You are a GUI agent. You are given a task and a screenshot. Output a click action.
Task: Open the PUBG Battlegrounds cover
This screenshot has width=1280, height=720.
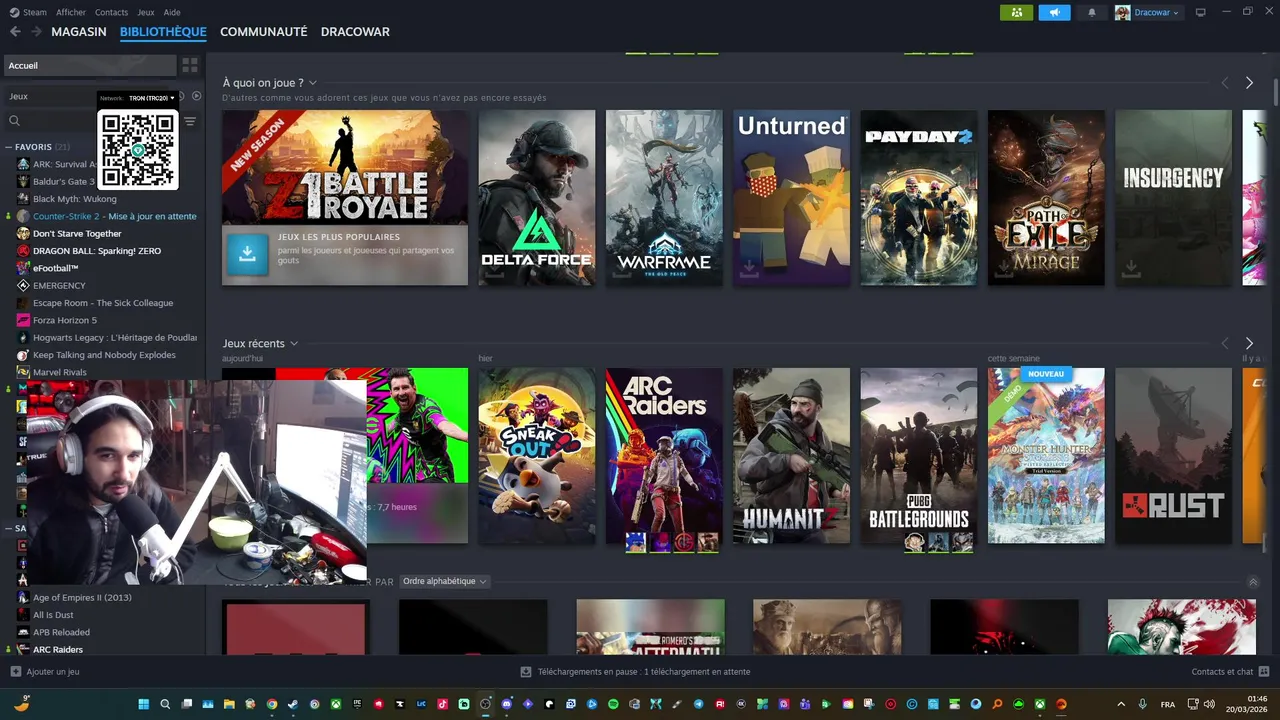919,455
